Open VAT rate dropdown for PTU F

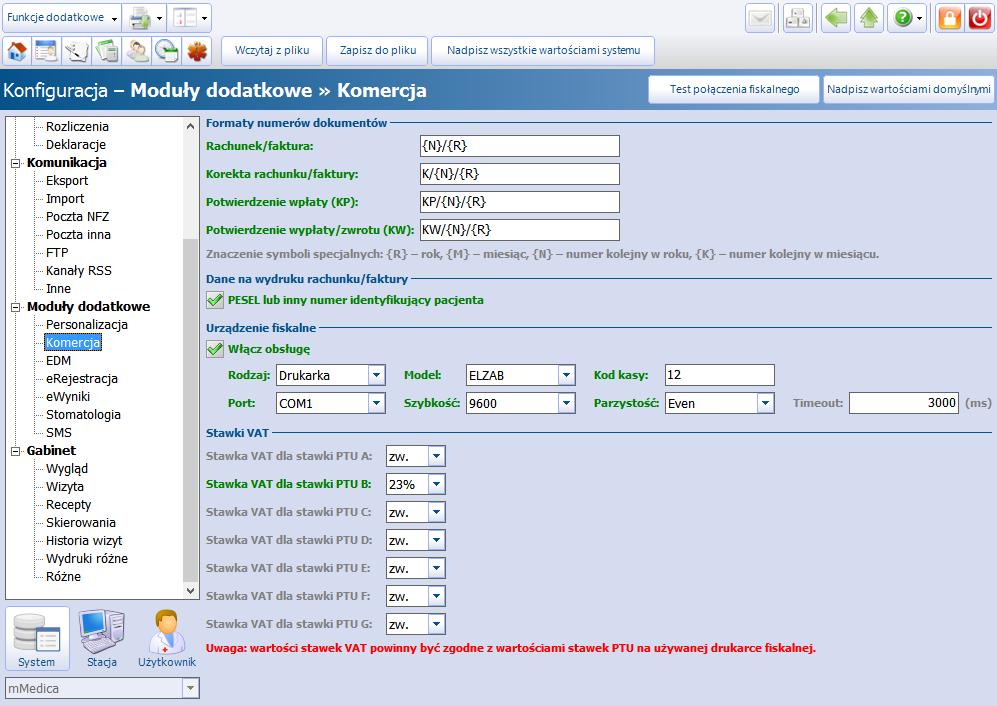tap(436, 596)
